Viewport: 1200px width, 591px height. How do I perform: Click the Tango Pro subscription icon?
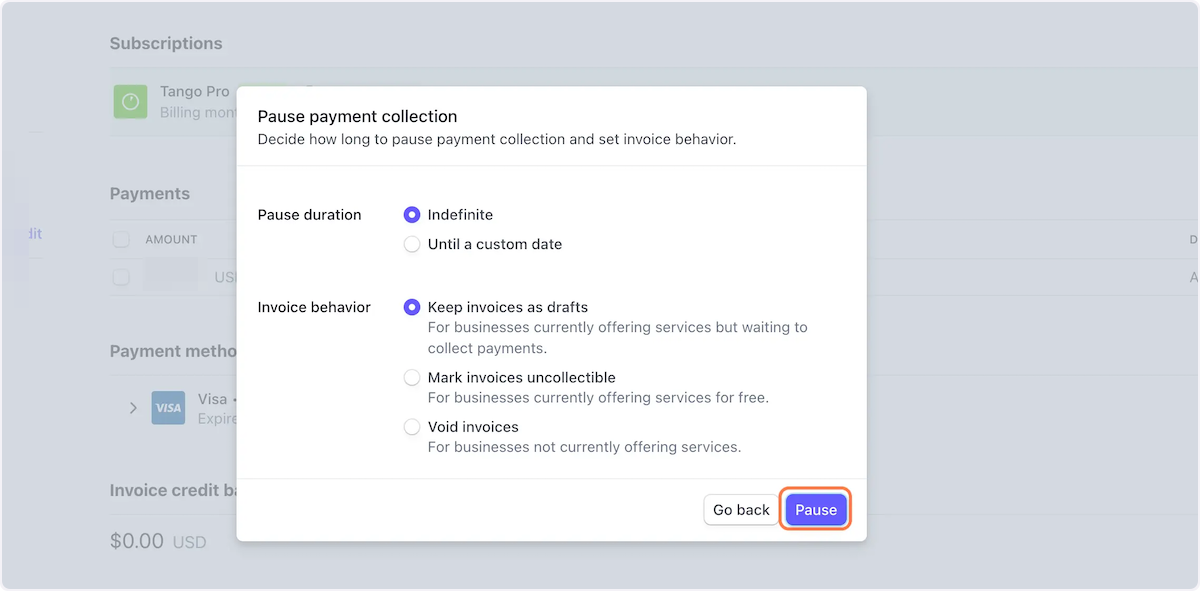pyautogui.click(x=130, y=101)
